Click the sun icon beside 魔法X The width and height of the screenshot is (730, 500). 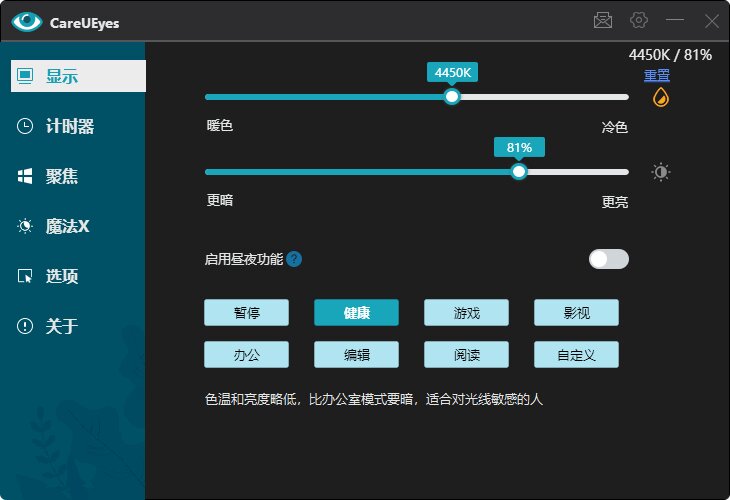click(25, 226)
